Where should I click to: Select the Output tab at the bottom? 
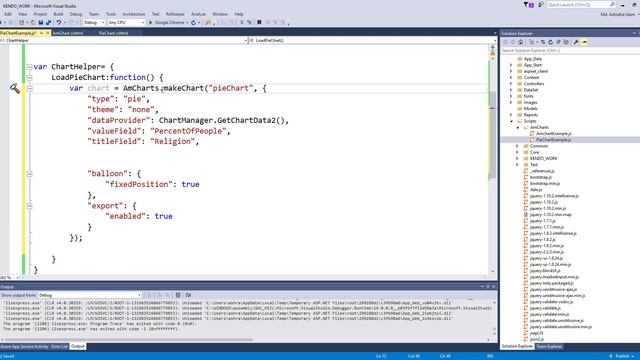click(78, 347)
